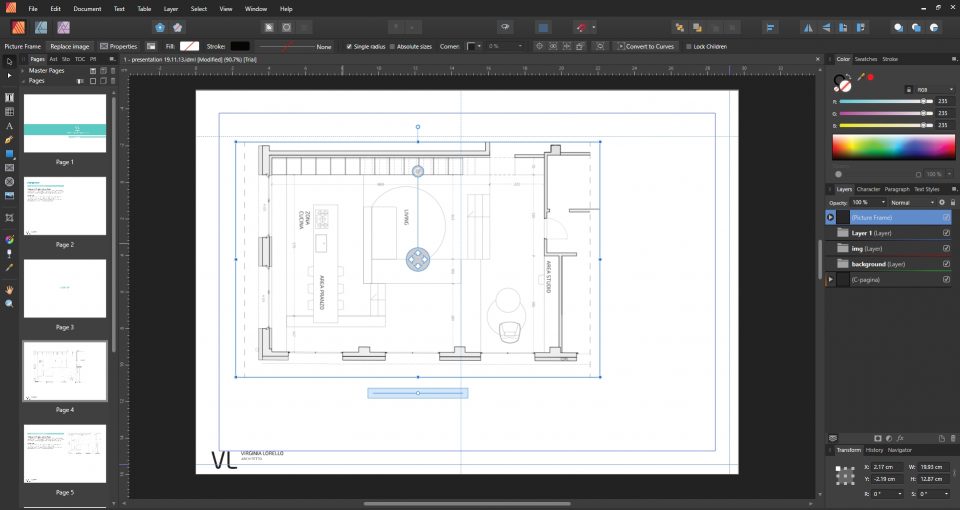Choose the View hand tool
Image resolution: width=960 pixels, height=510 pixels.
coord(10,289)
